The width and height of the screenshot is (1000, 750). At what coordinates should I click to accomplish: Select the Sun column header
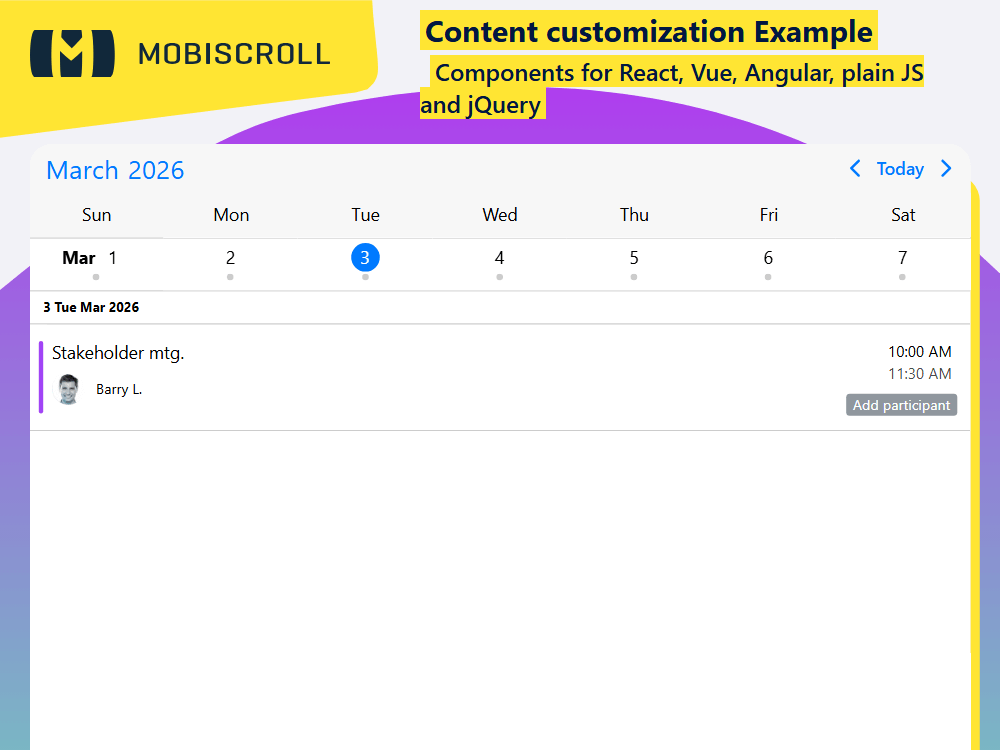tap(96, 214)
